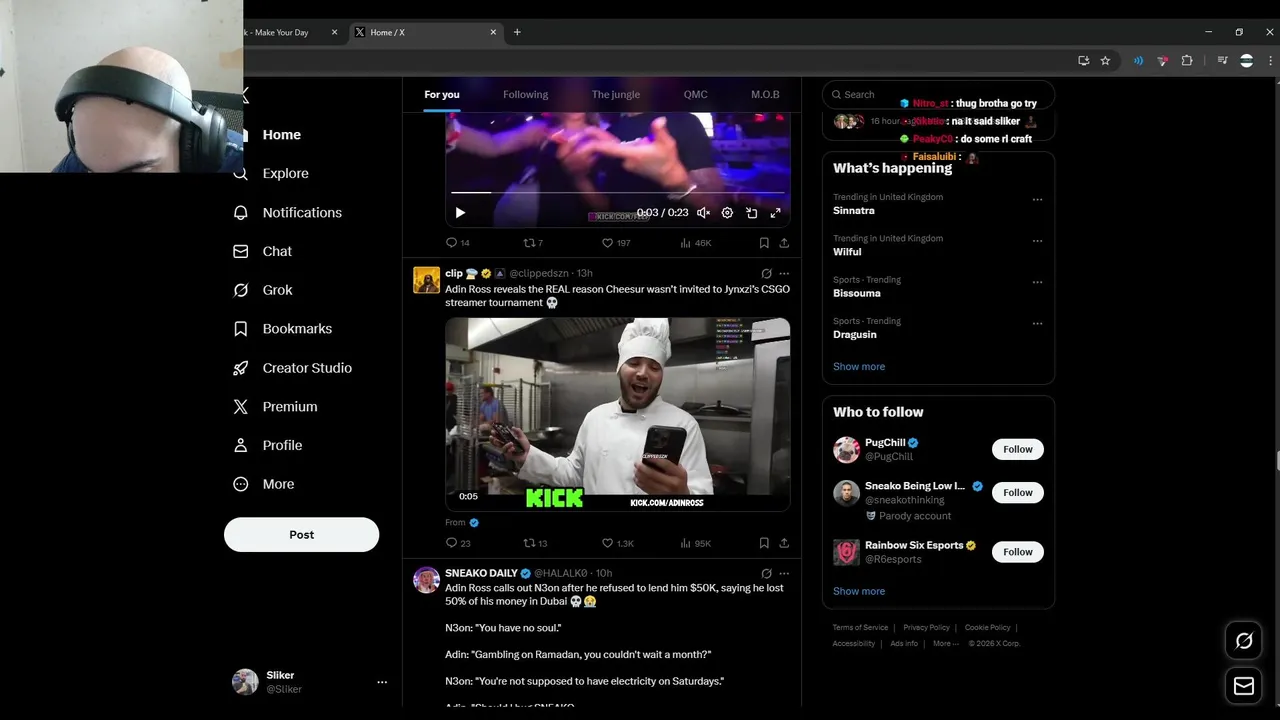Play the top video

click(x=460, y=213)
